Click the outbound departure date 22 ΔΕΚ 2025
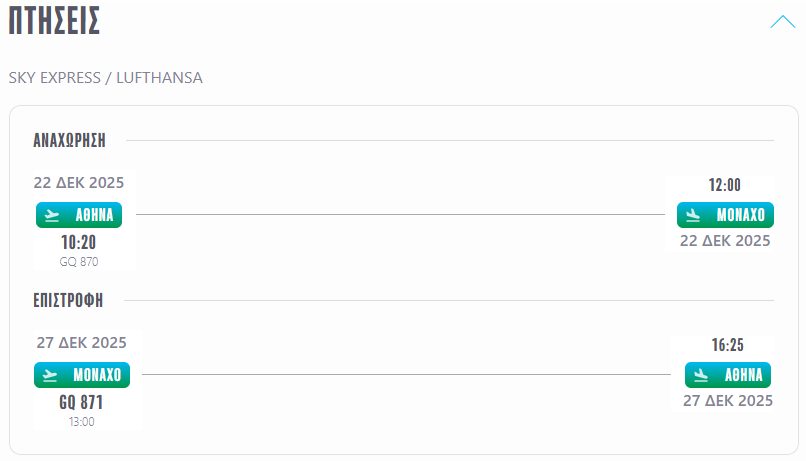 (x=79, y=183)
